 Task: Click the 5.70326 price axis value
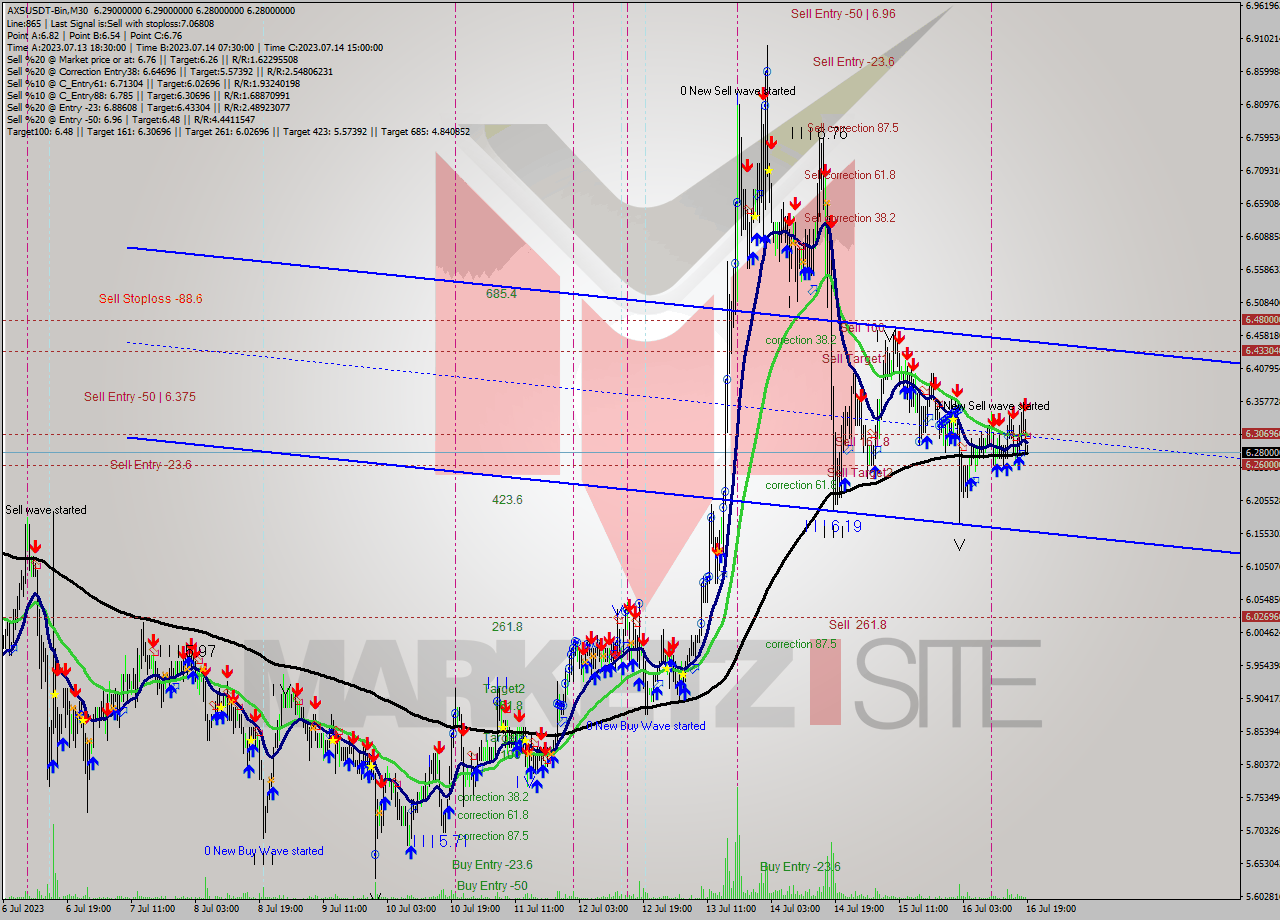tap(1262, 830)
